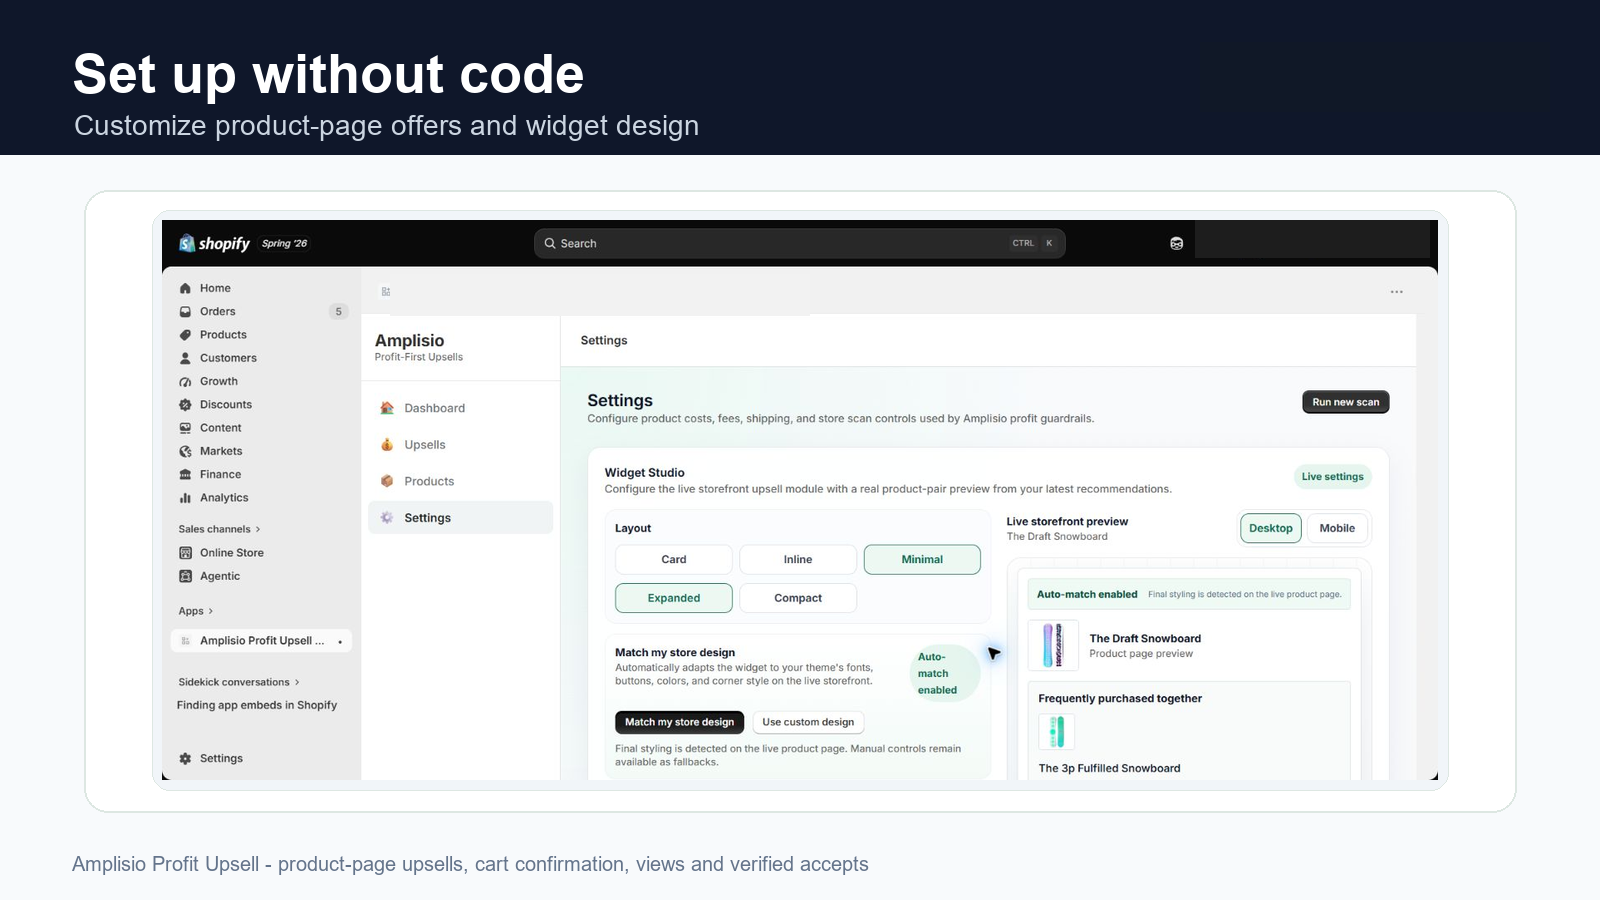This screenshot has height=900, width=1600.
Task: Click the Markets globe icon
Action: coord(185,451)
